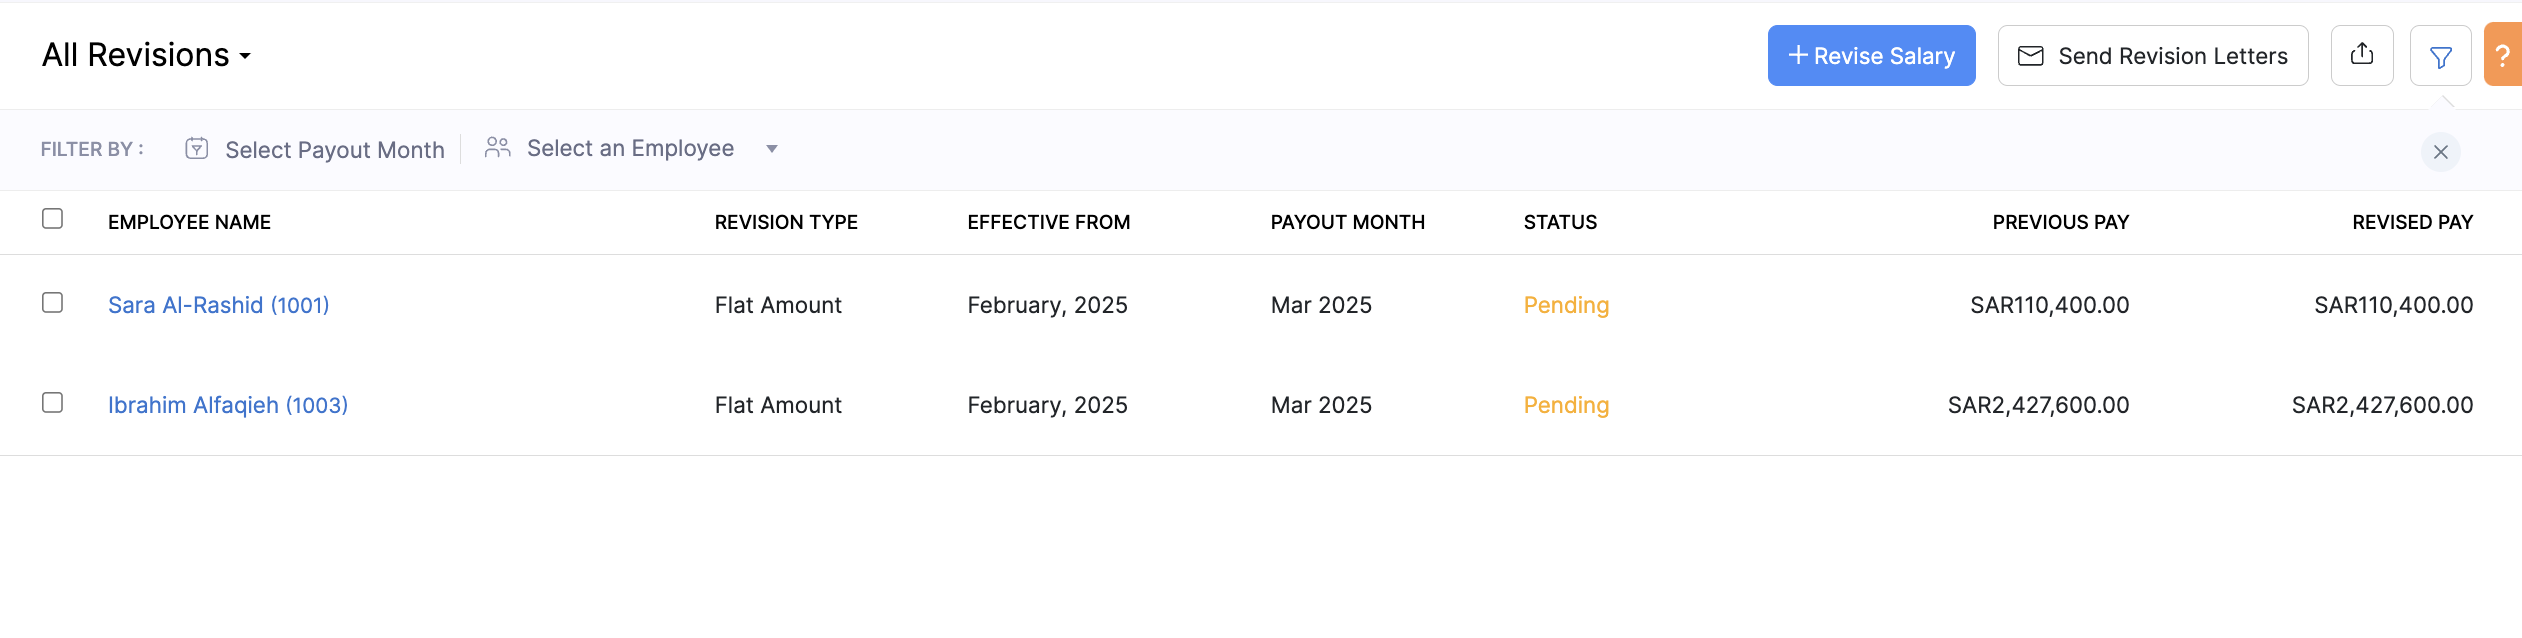The image size is (2522, 638).
Task: Click the employee people icon
Action: coord(497,148)
